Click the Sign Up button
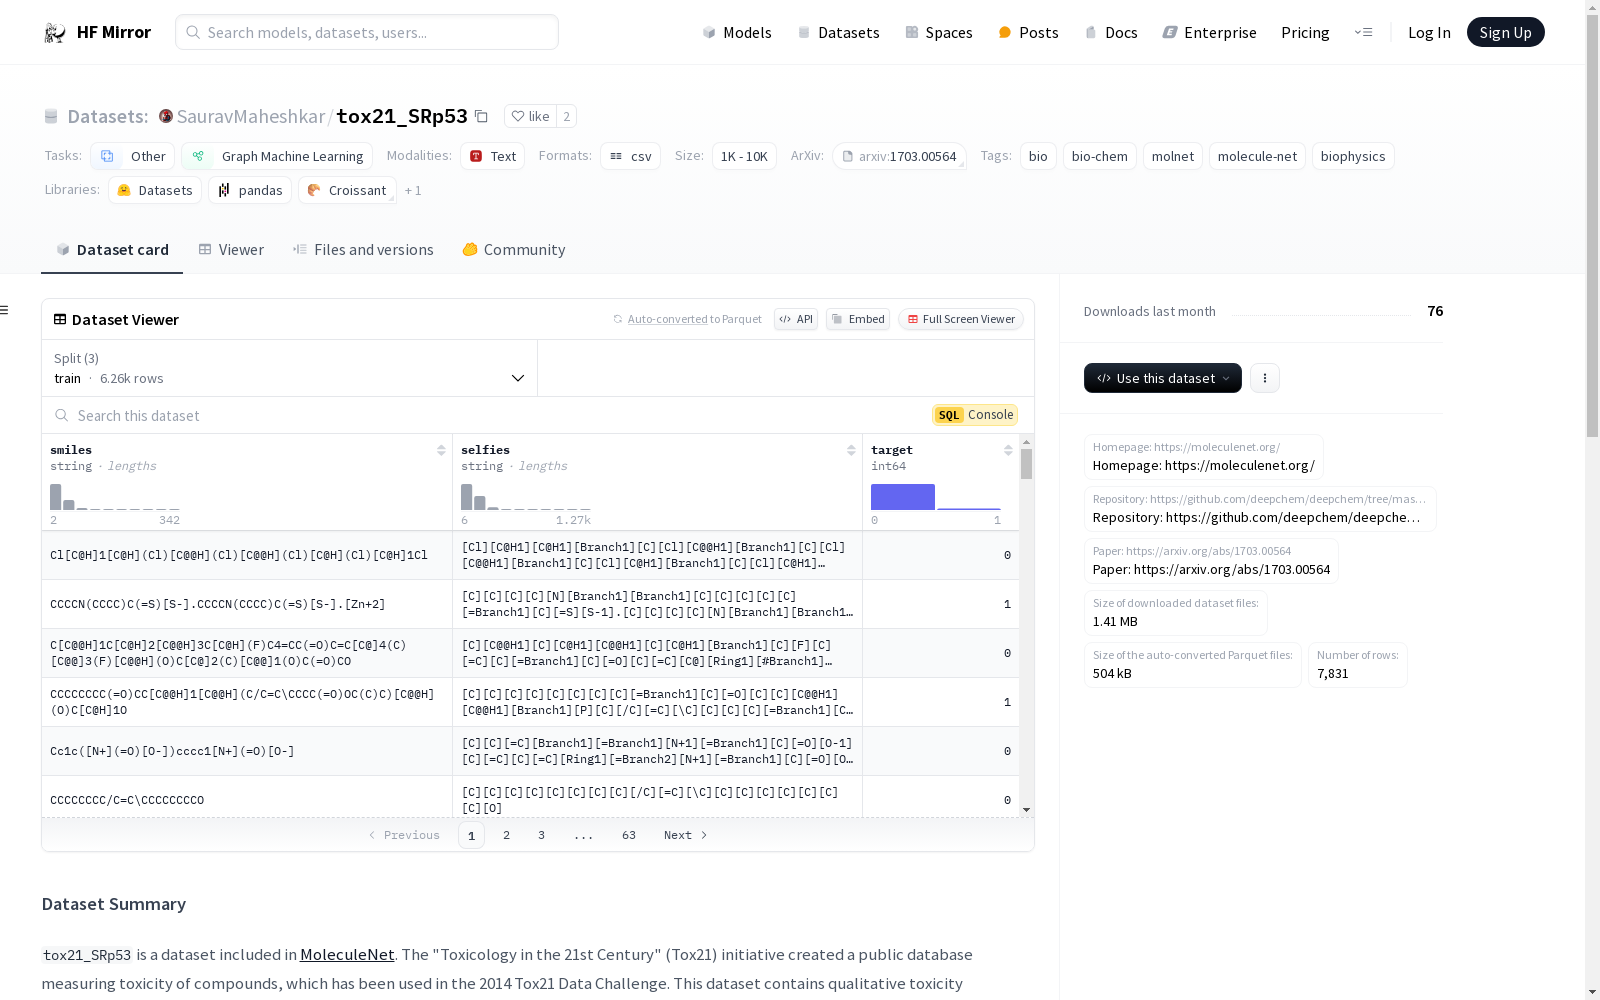This screenshot has height=1000, width=1600. pyautogui.click(x=1505, y=32)
